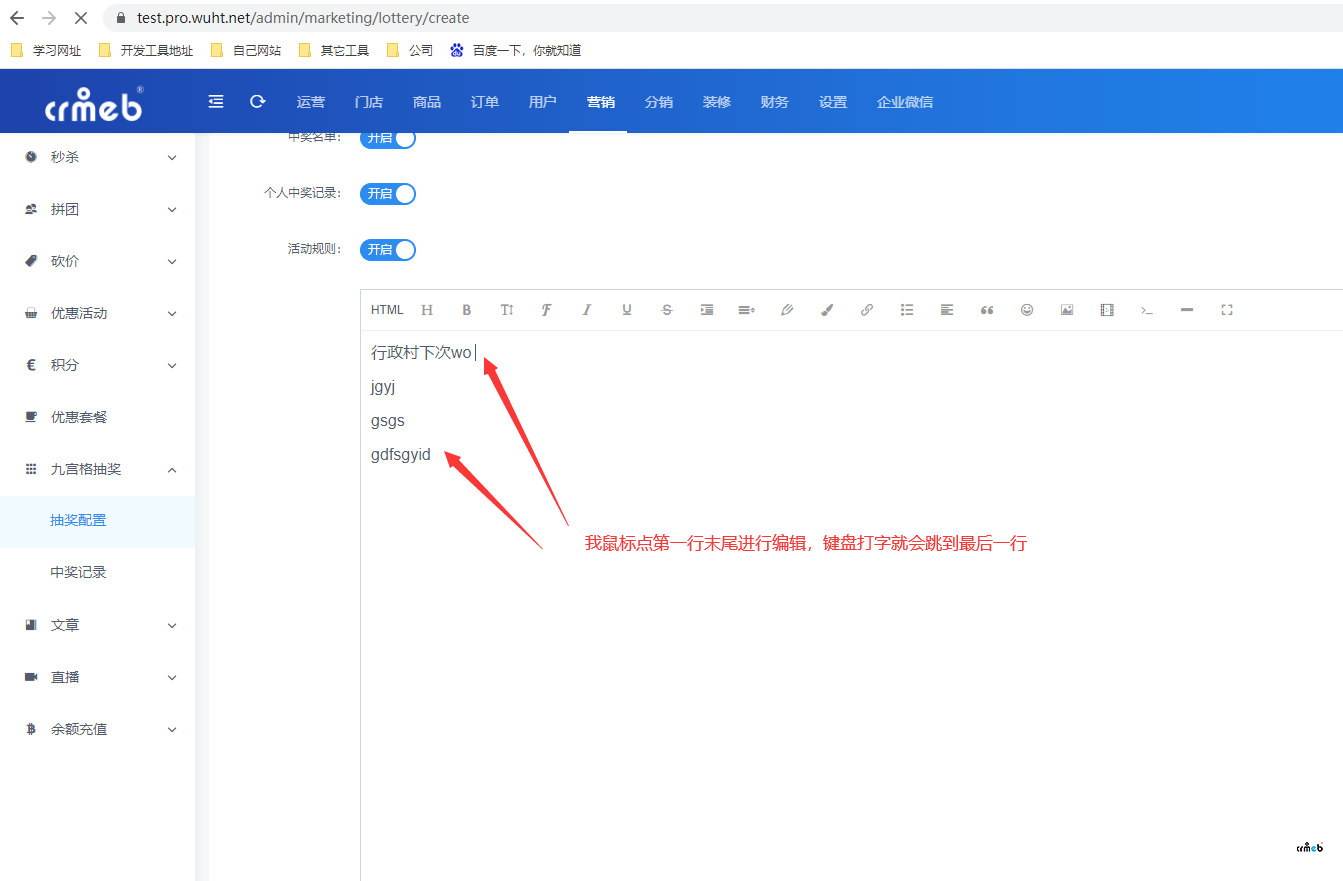Toggle bold formatting in editor
1343x881 pixels.
pyautogui.click(x=467, y=310)
